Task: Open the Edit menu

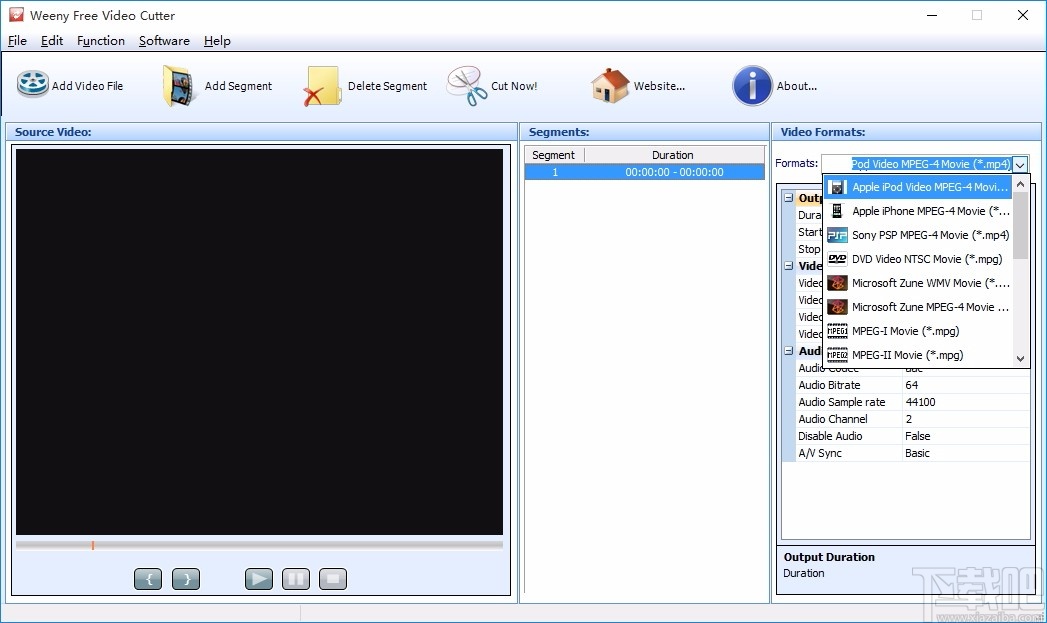Action: pyautogui.click(x=52, y=41)
